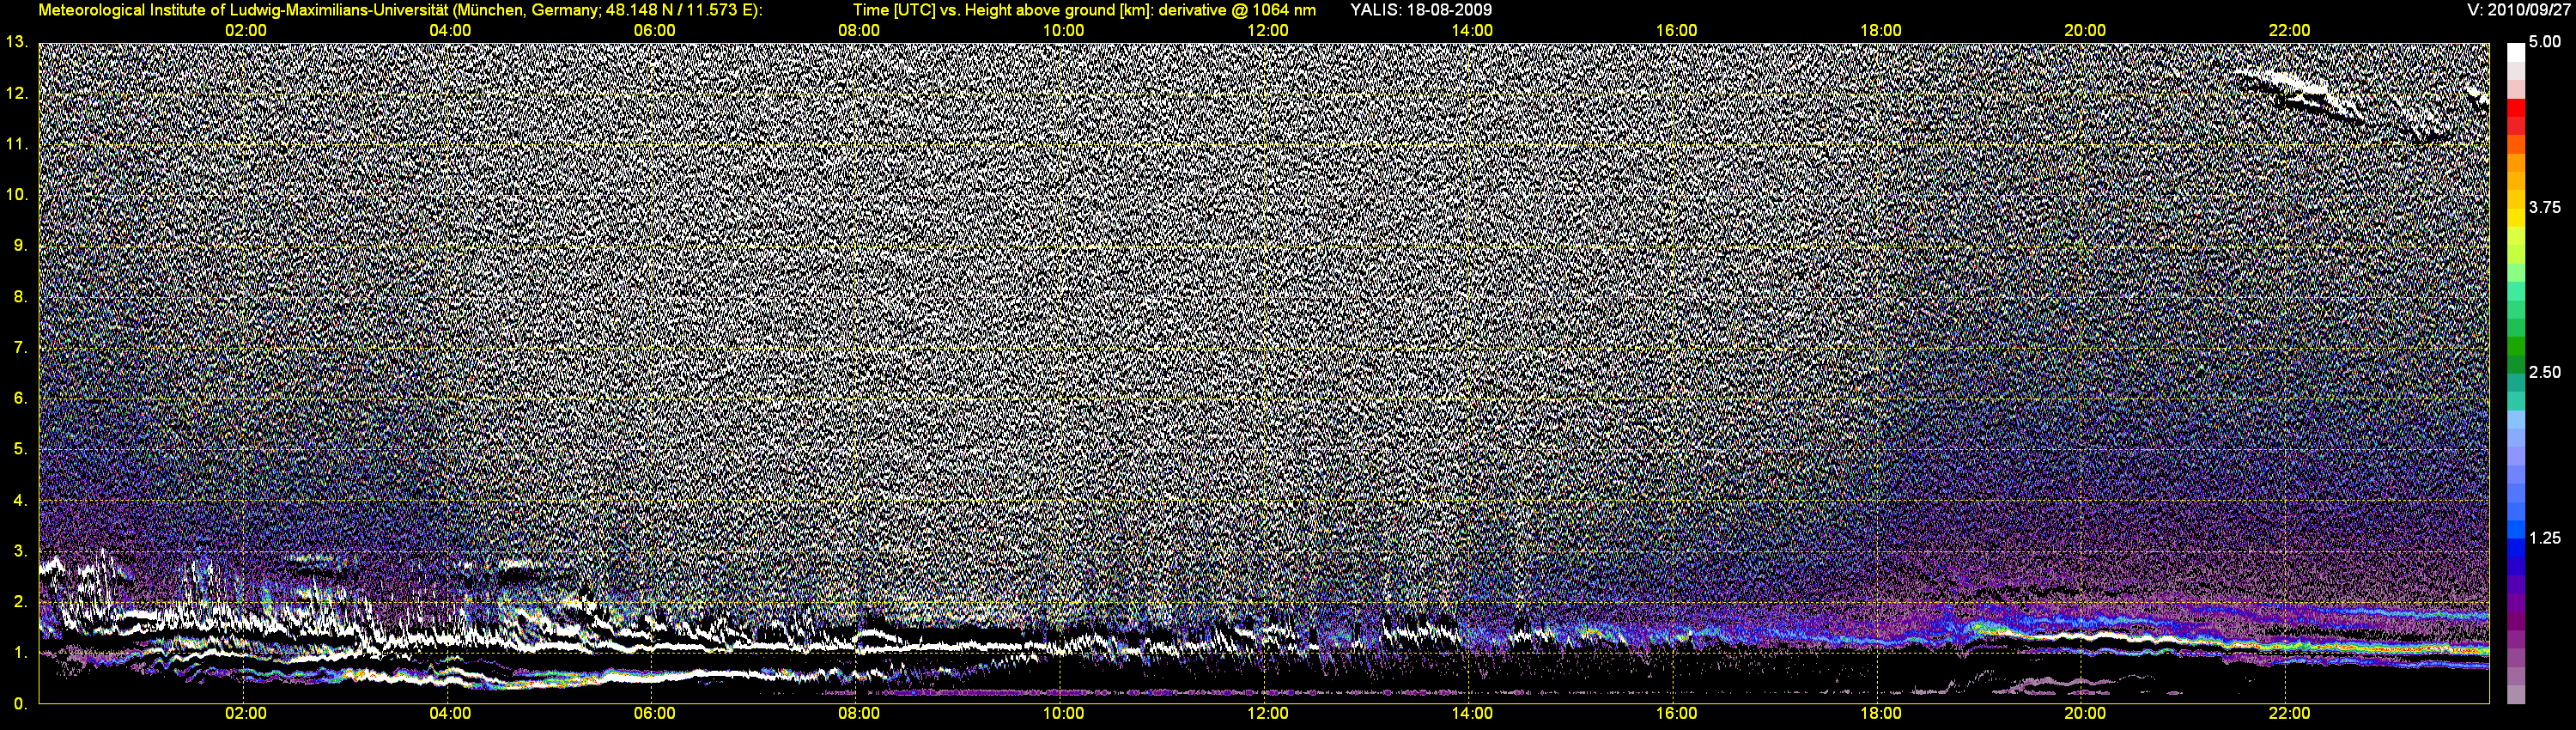Click the '10.' height axis label
The height and width of the screenshot is (730, 2576).
tap(17, 194)
